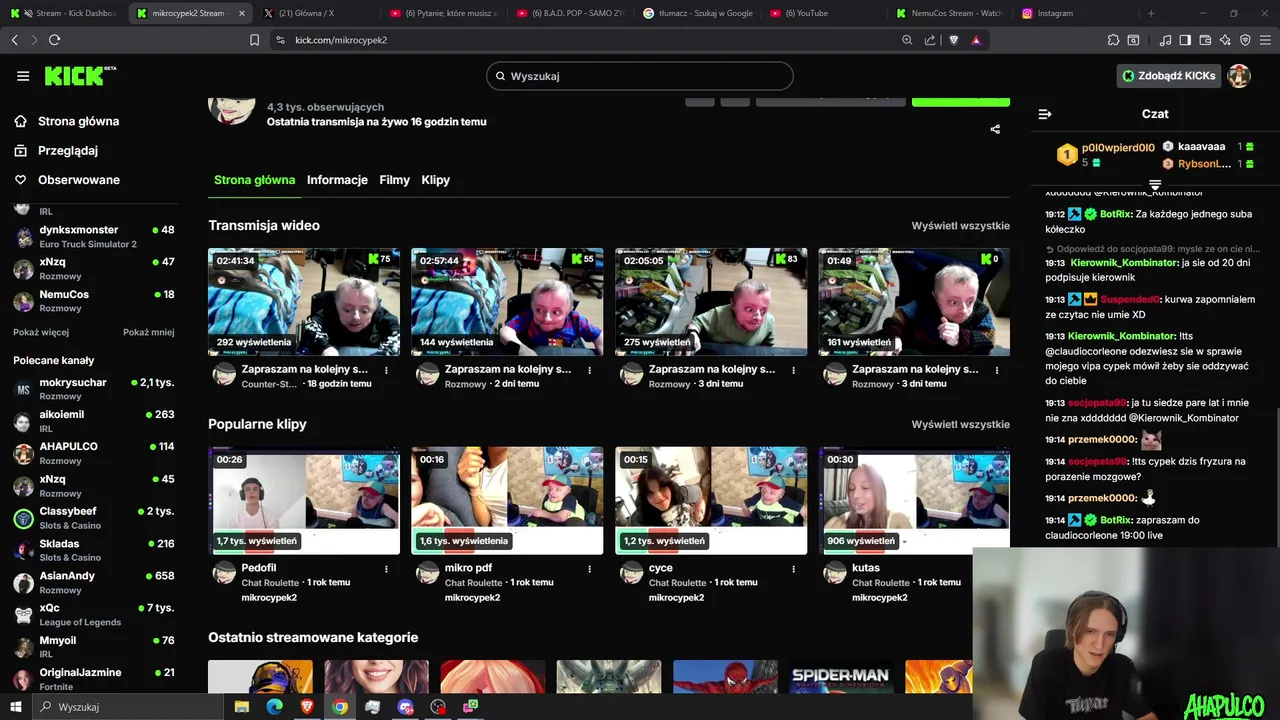The width and height of the screenshot is (1280, 720).
Task: Switch to NemuCos Stream browser tab
Action: (x=948, y=13)
